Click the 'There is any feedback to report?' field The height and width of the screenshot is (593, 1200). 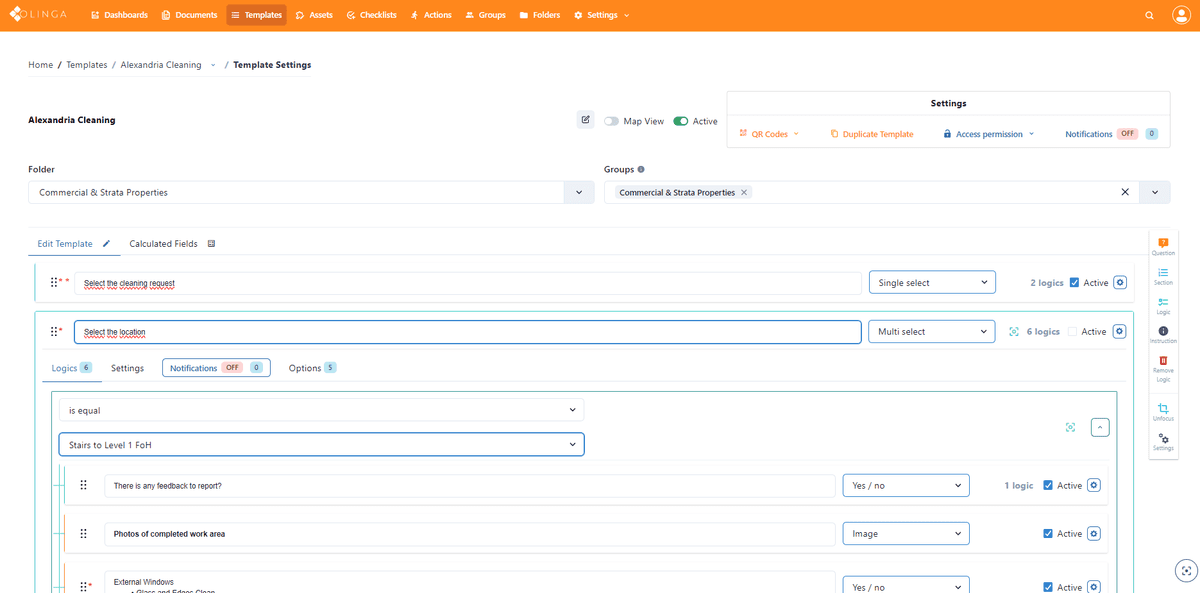pyautogui.click(x=469, y=486)
